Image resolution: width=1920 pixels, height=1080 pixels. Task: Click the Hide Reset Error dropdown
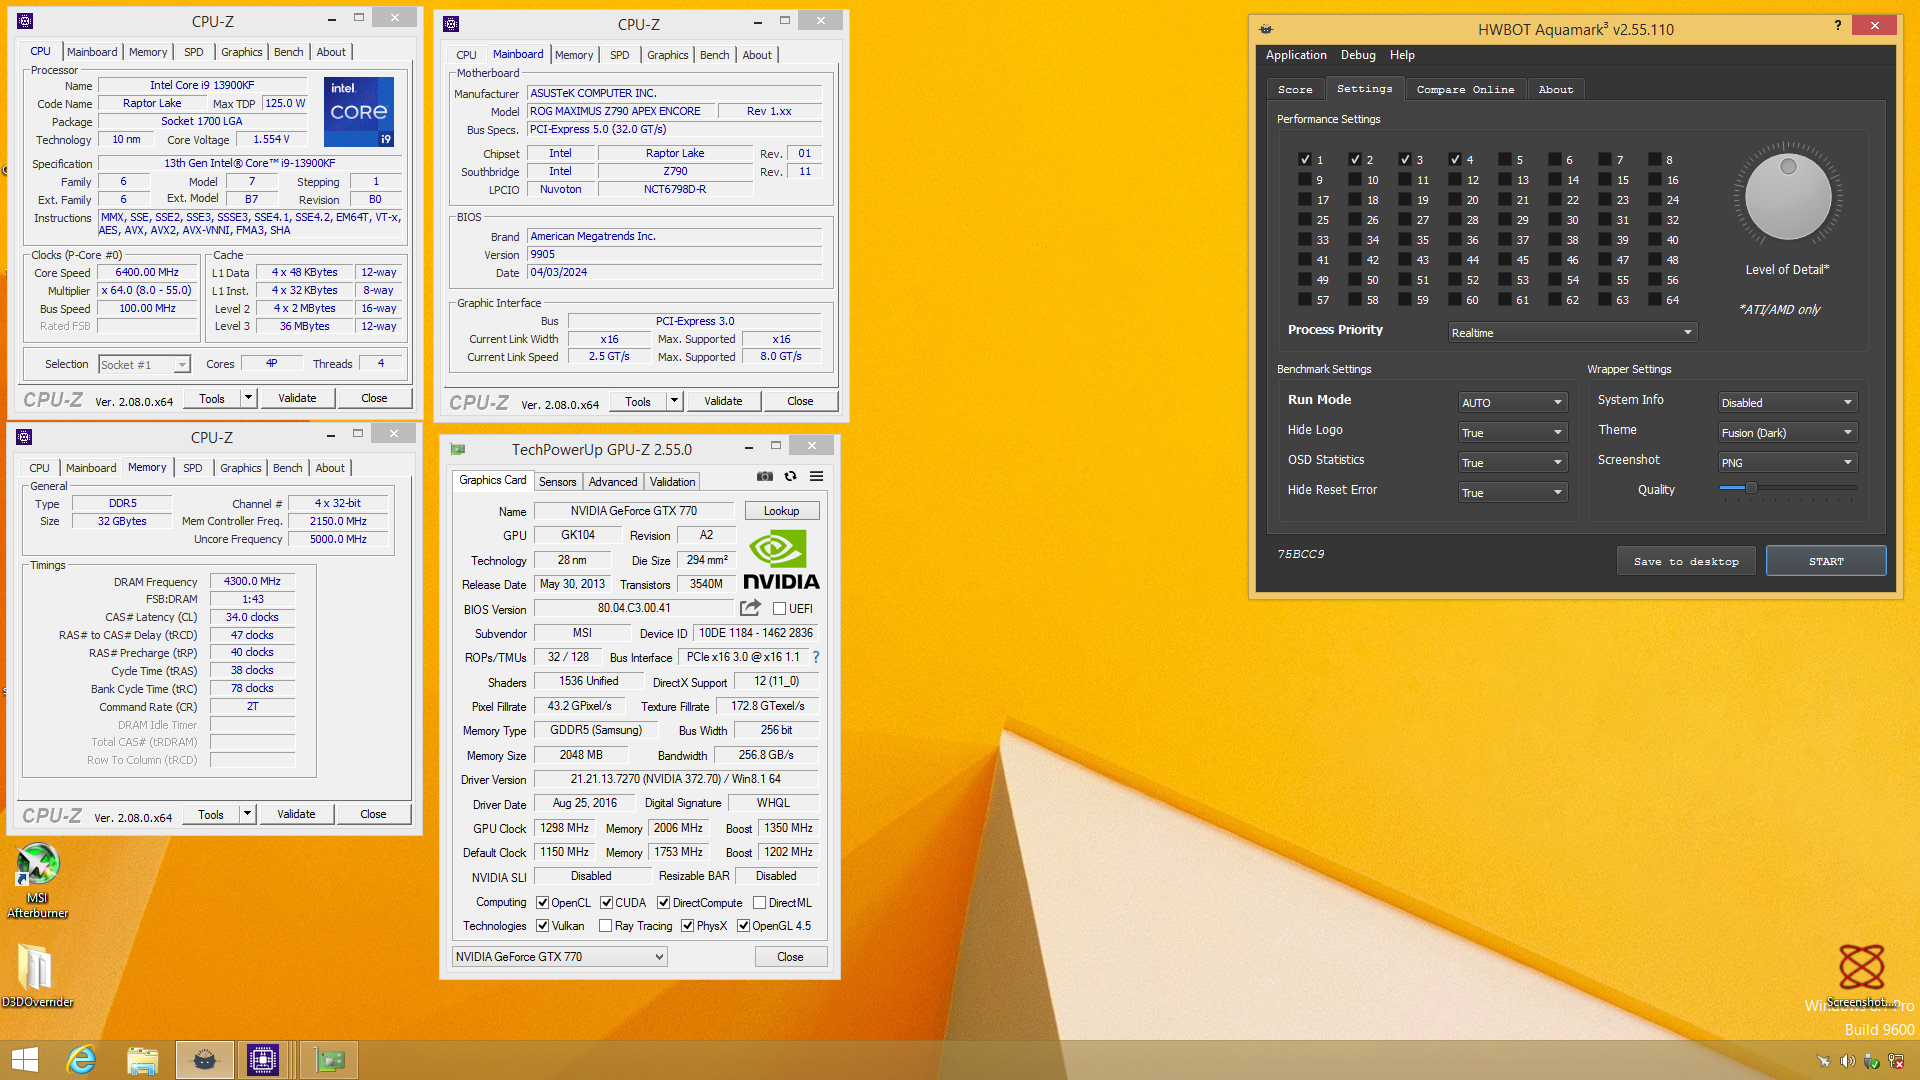1512,492
